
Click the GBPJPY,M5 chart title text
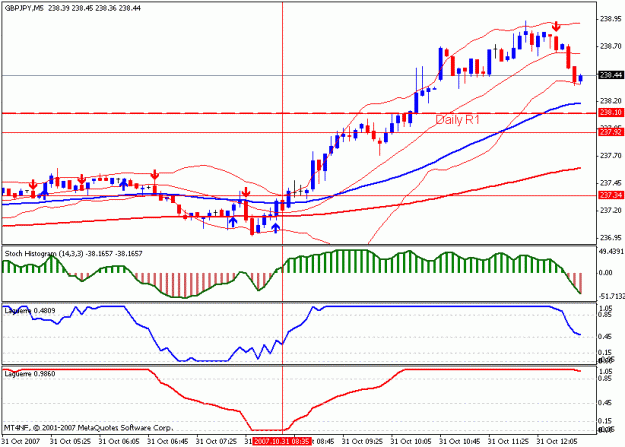coord(24,8)
